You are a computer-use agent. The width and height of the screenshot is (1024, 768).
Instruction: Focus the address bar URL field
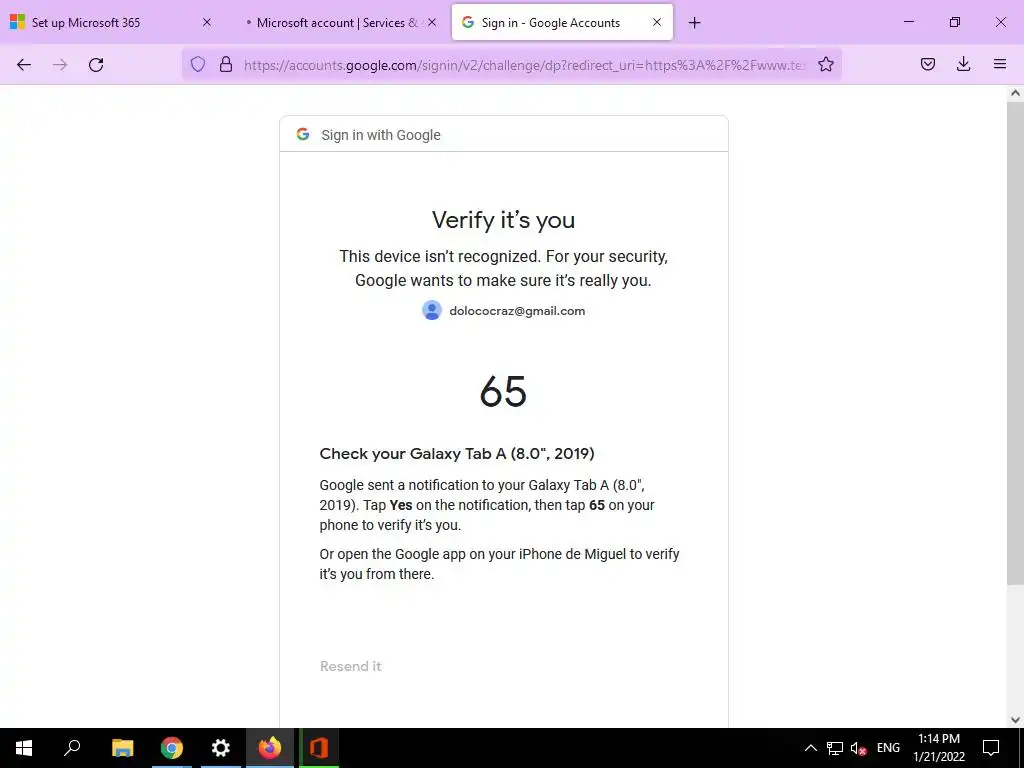pyautogui.click(x=524, y=65)
